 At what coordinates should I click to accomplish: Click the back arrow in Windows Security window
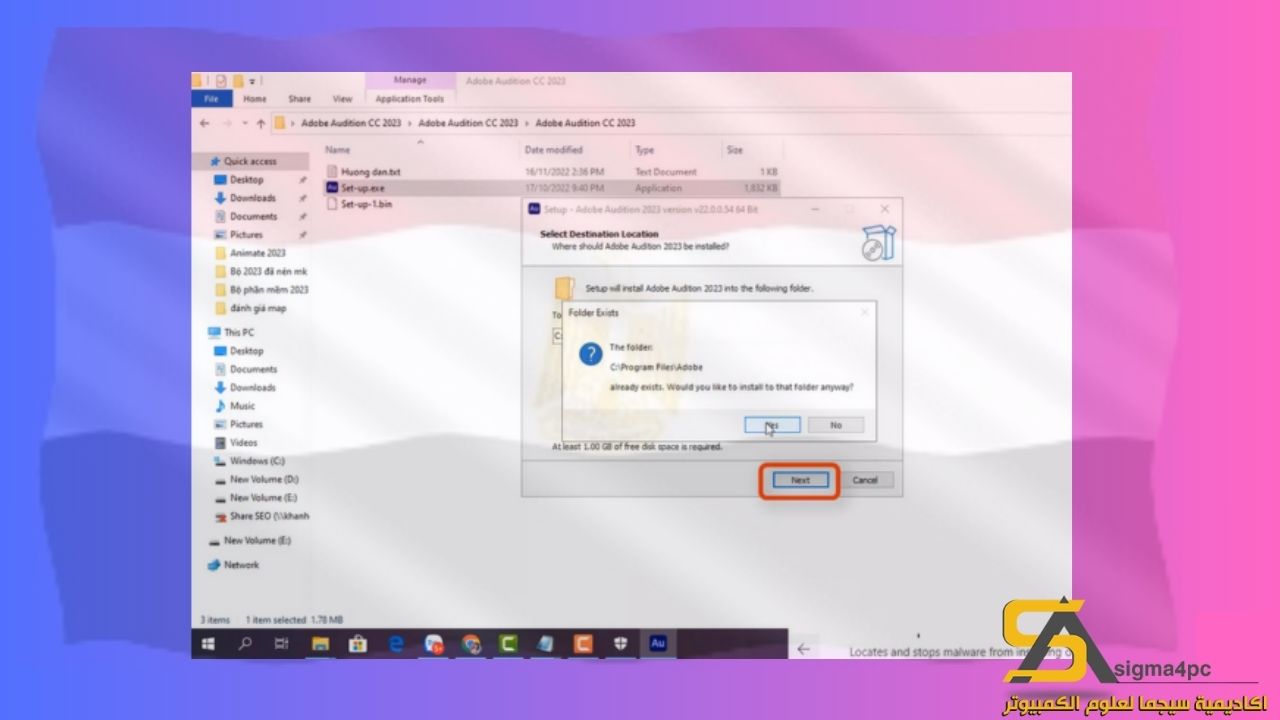tap(803, 649)
